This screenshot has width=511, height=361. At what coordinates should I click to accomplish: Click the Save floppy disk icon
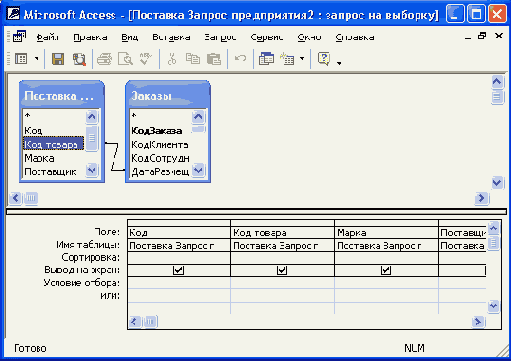[58, 59]
